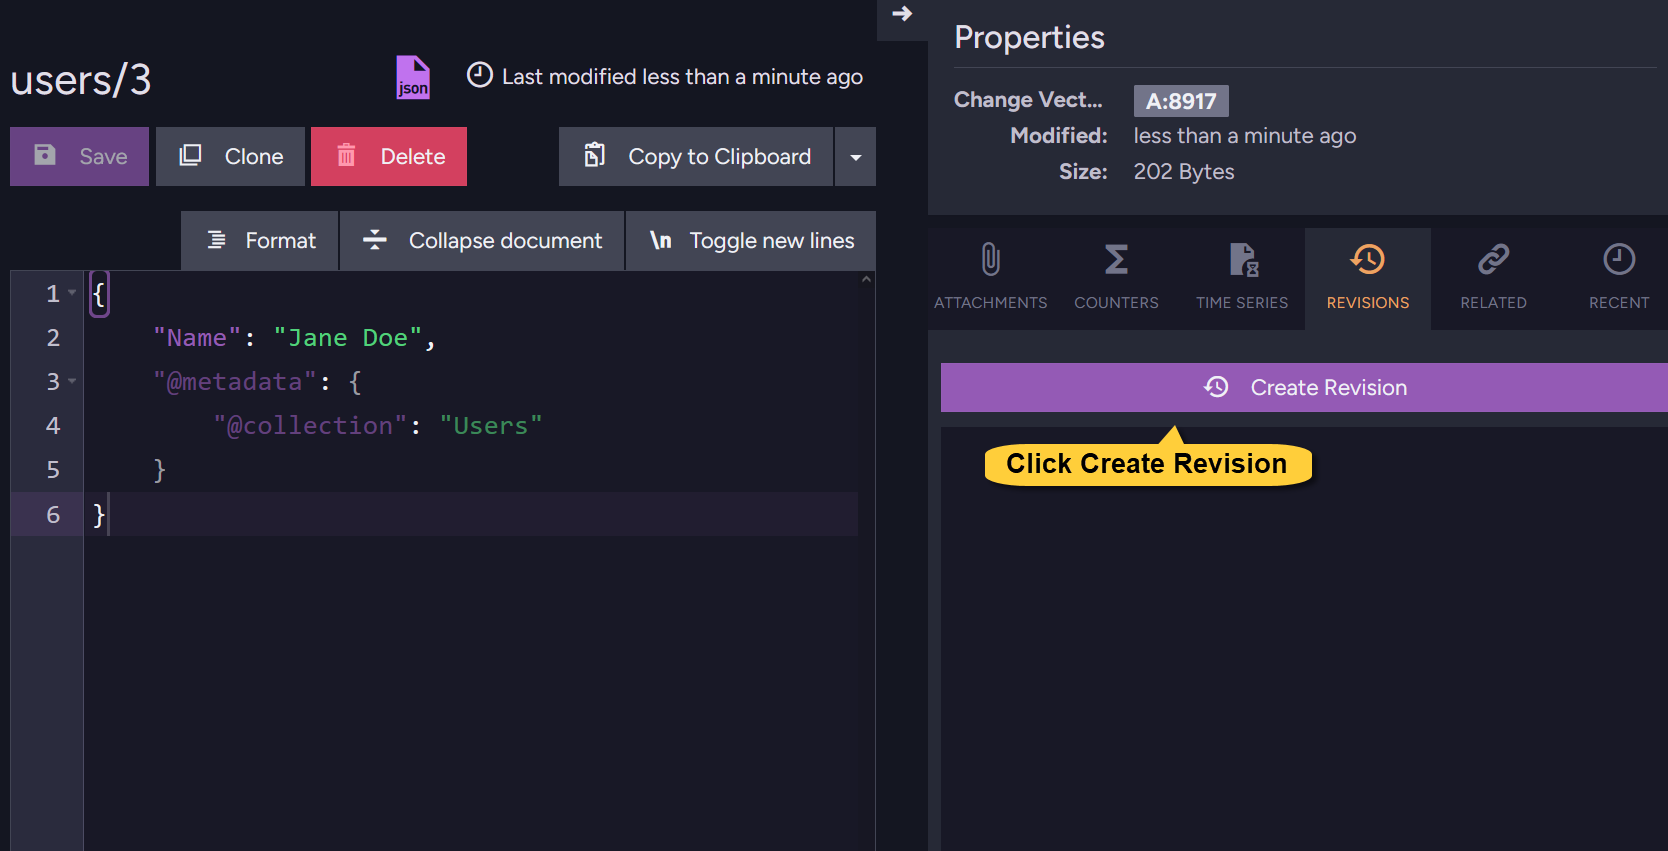The height and width of the screenshot is (851, 1668).
Task: Click the Properties heading
Action: [x=1029, y=37]
